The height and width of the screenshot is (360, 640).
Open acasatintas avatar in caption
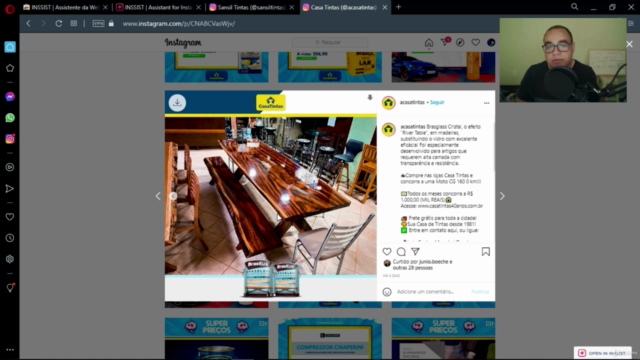click(389, 130)
